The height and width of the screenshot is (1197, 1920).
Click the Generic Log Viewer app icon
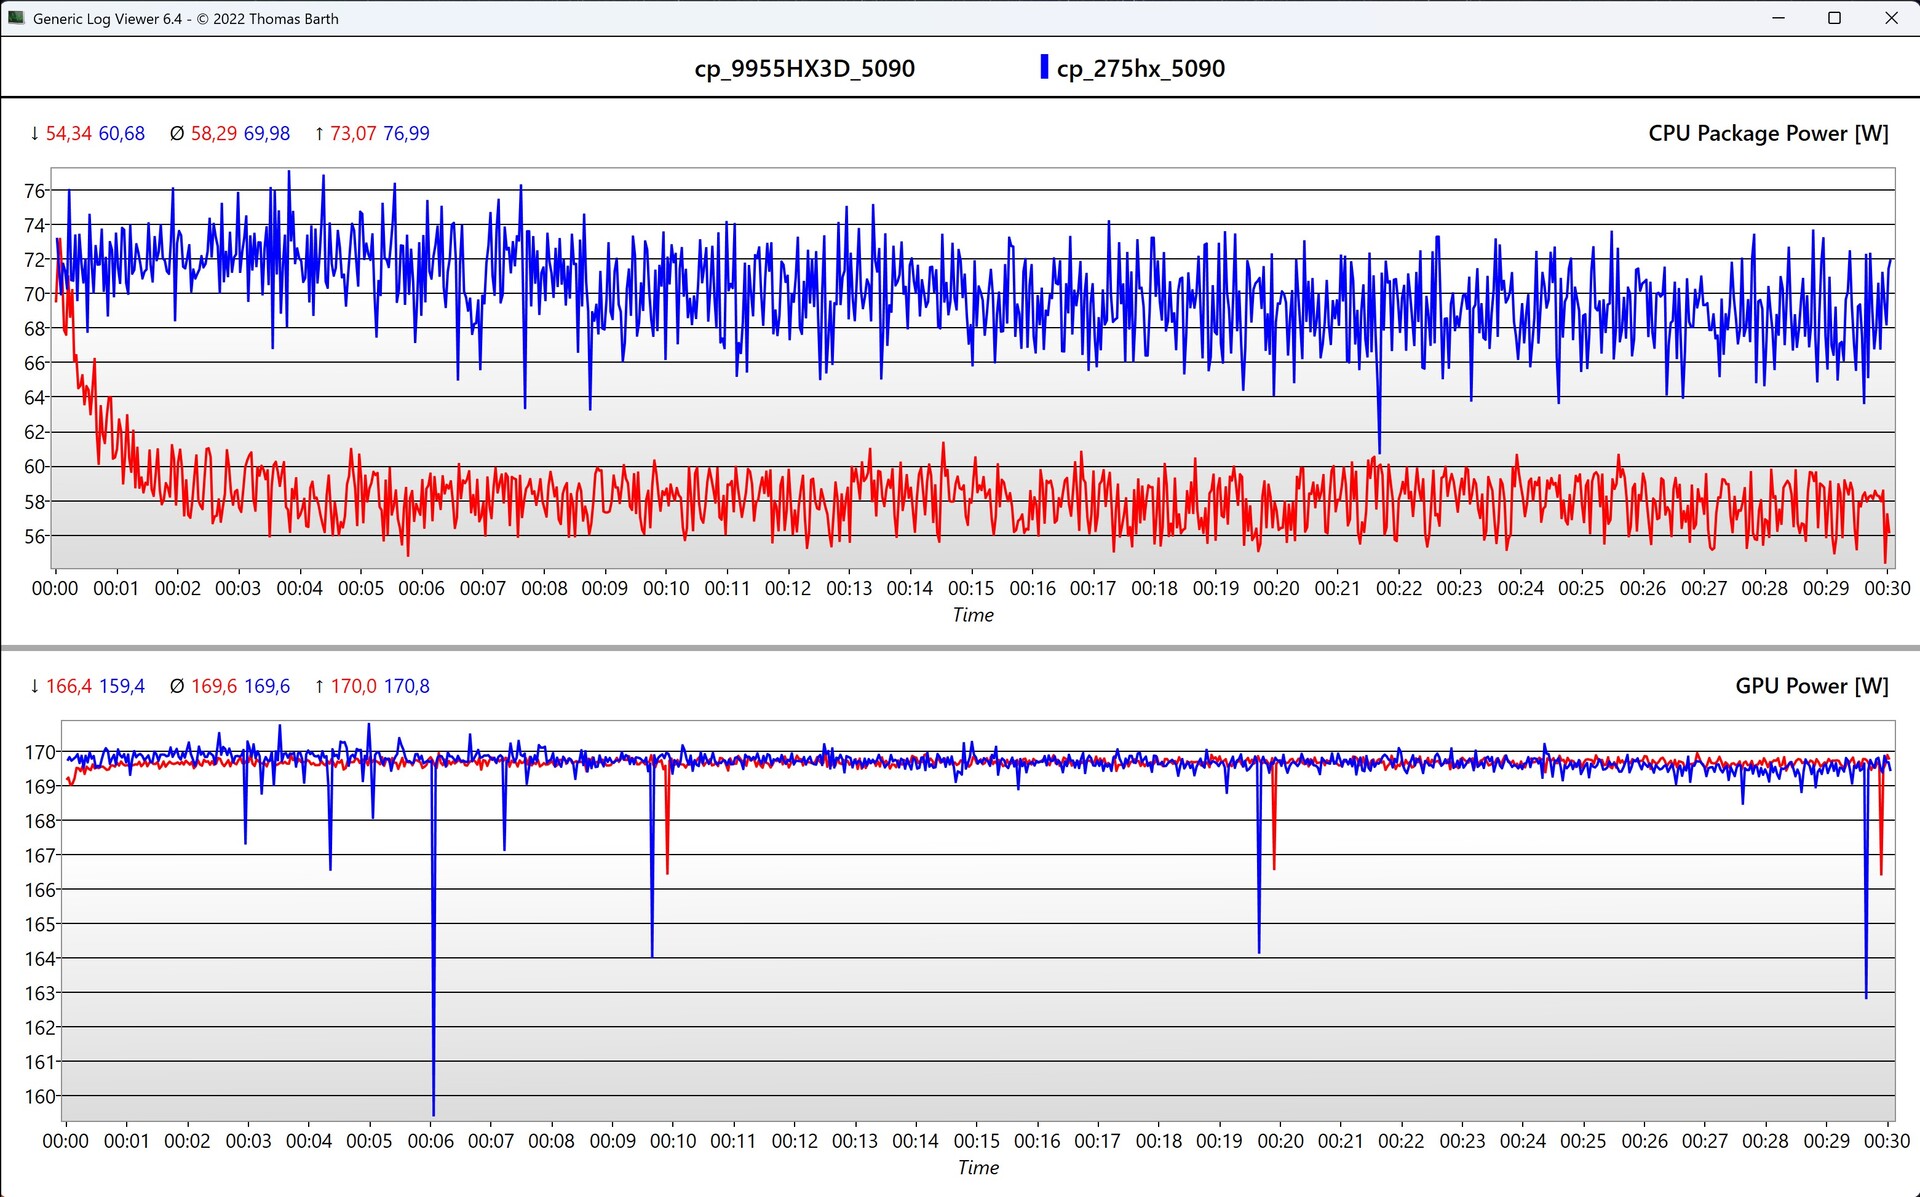[15, 18]
